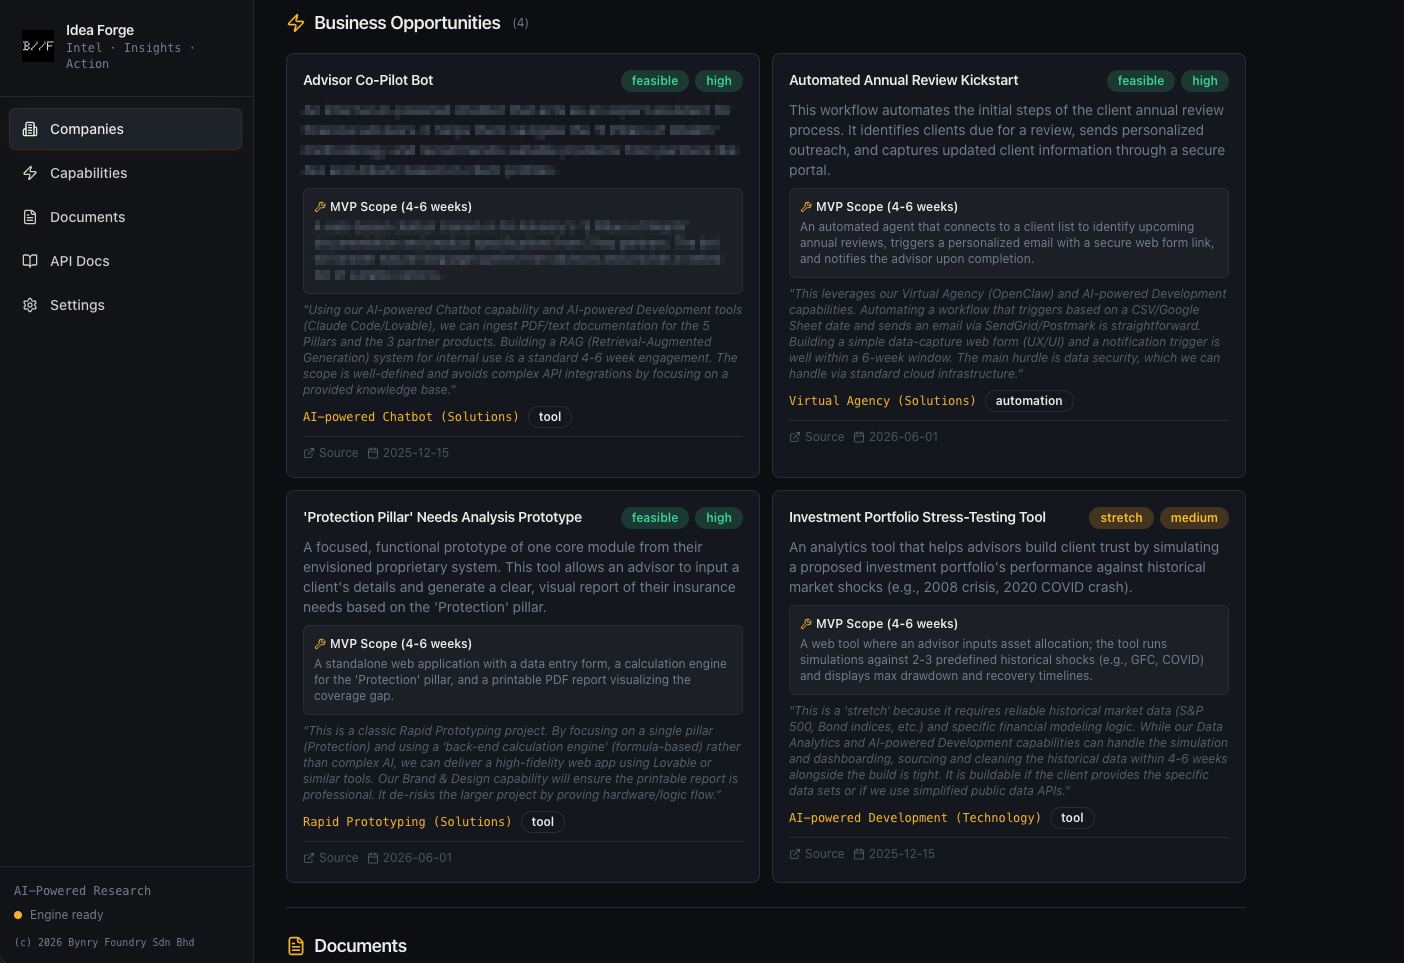Click the API Docs book icon
This screenshot has width=1404, height=963.
30,261
